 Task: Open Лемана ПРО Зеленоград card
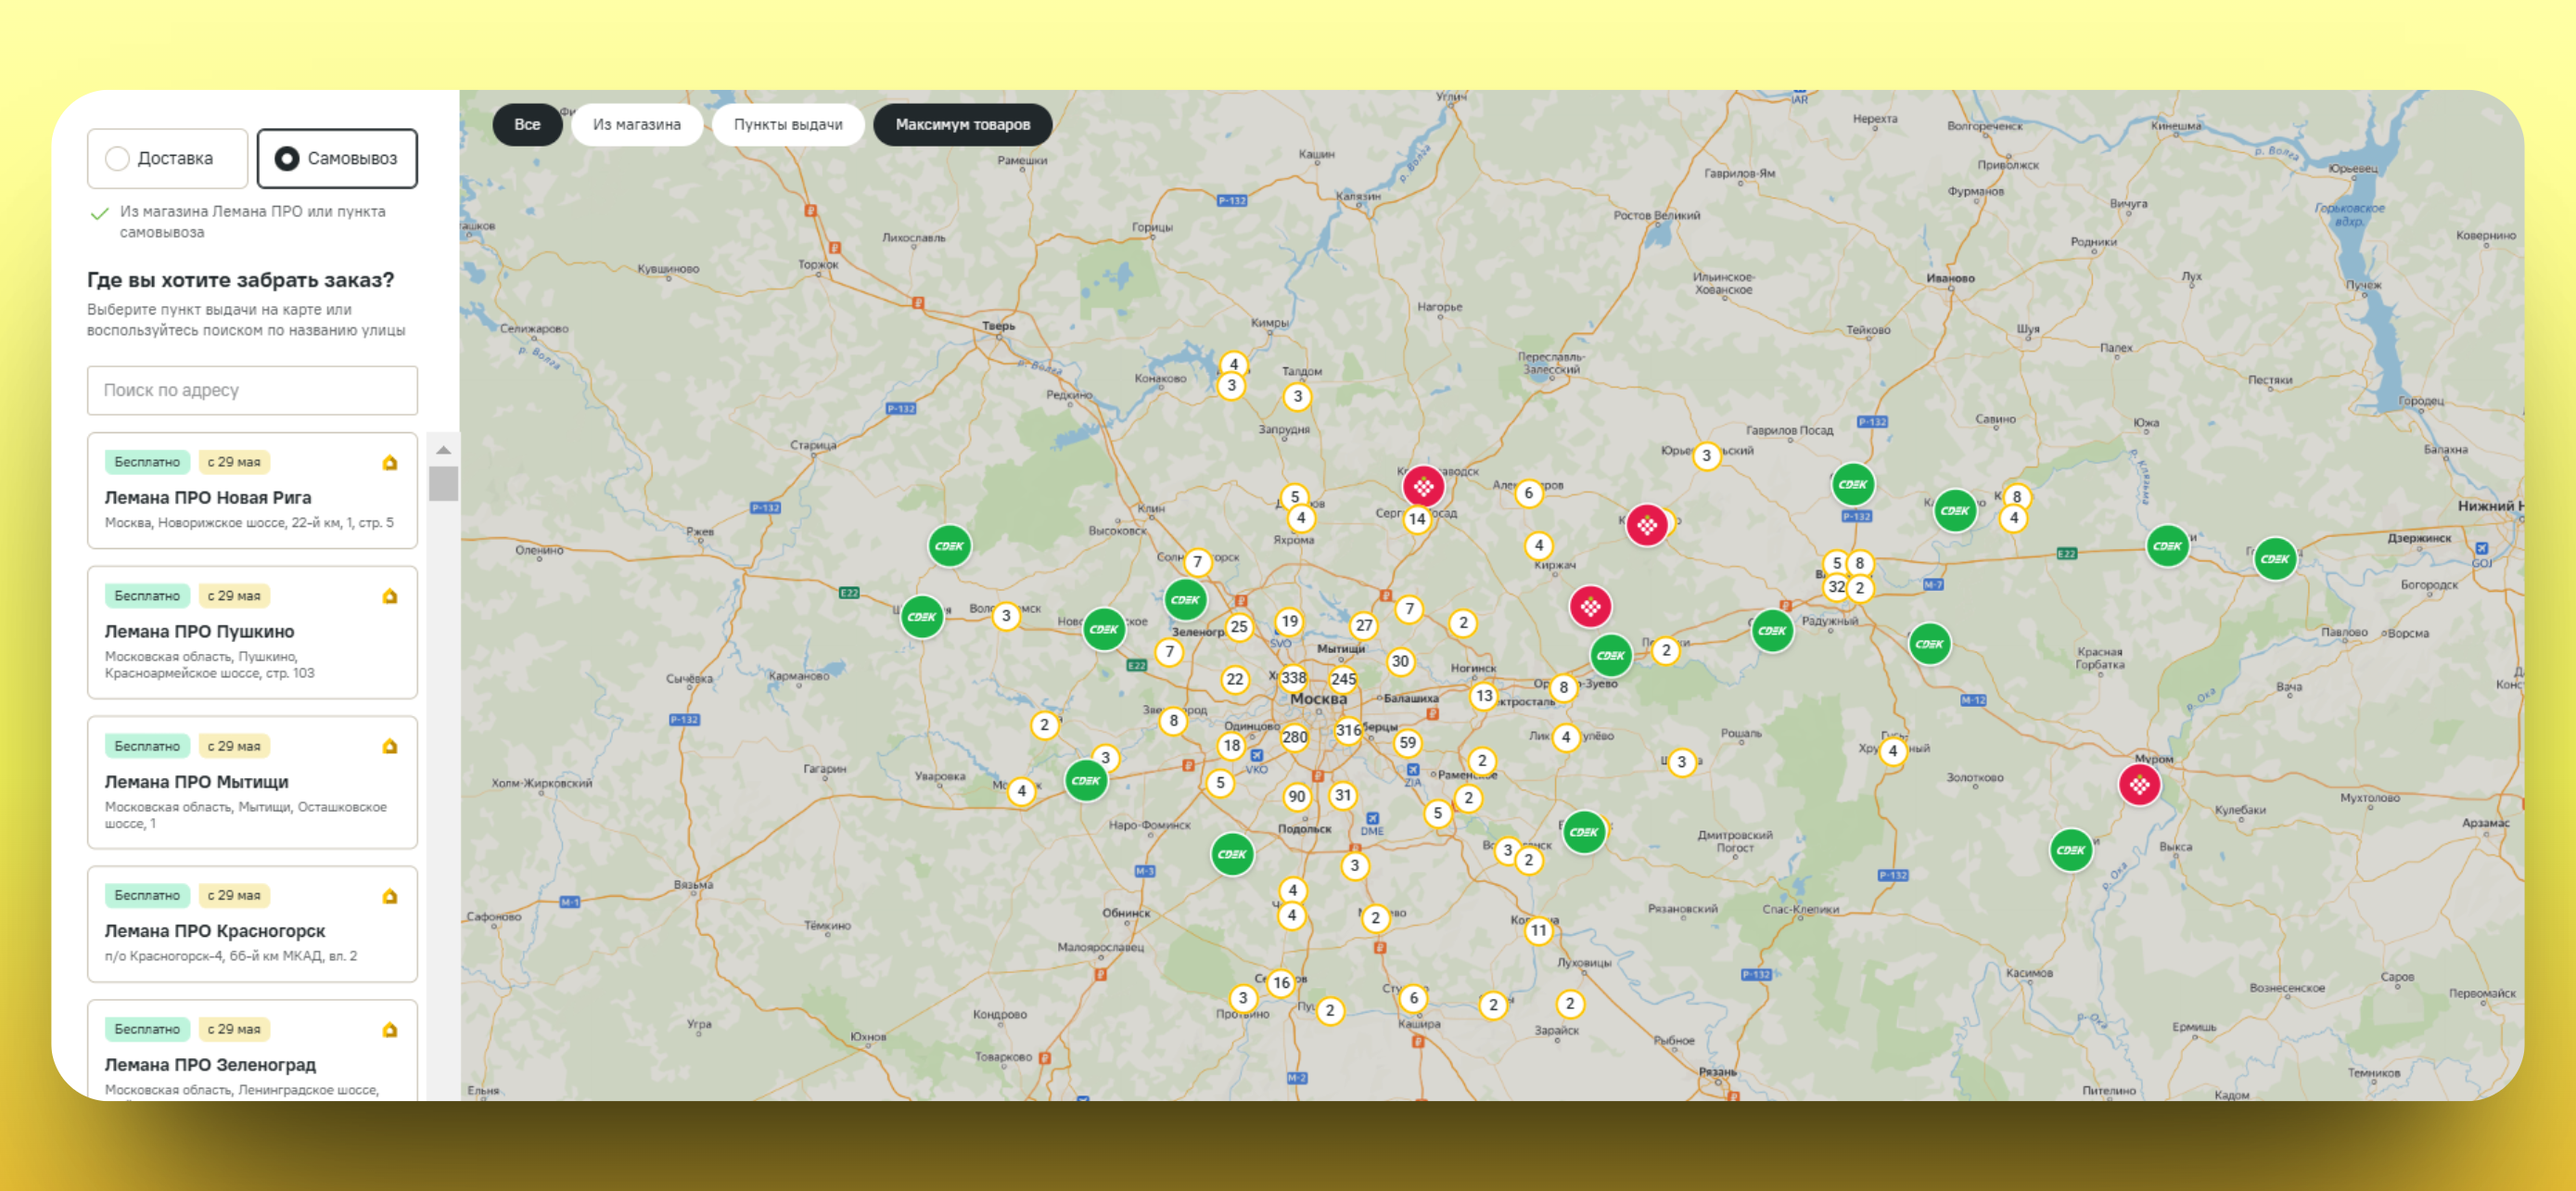coord(252,1050)
